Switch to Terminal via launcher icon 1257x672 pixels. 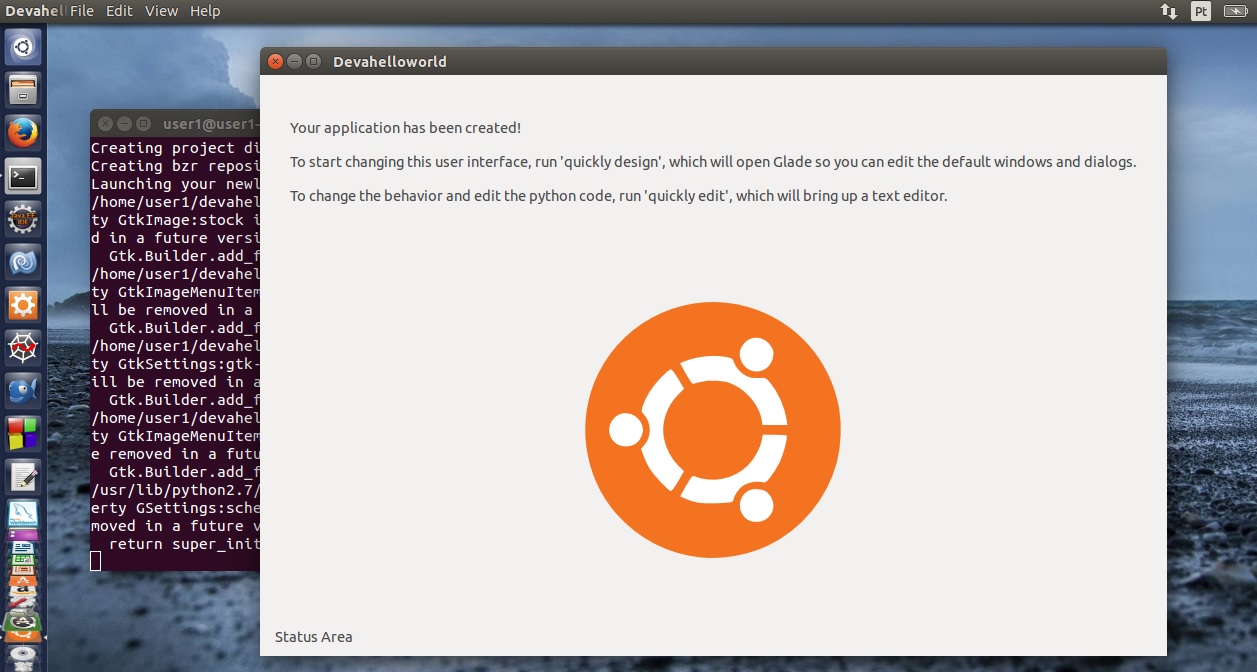(x=23, y=177)
